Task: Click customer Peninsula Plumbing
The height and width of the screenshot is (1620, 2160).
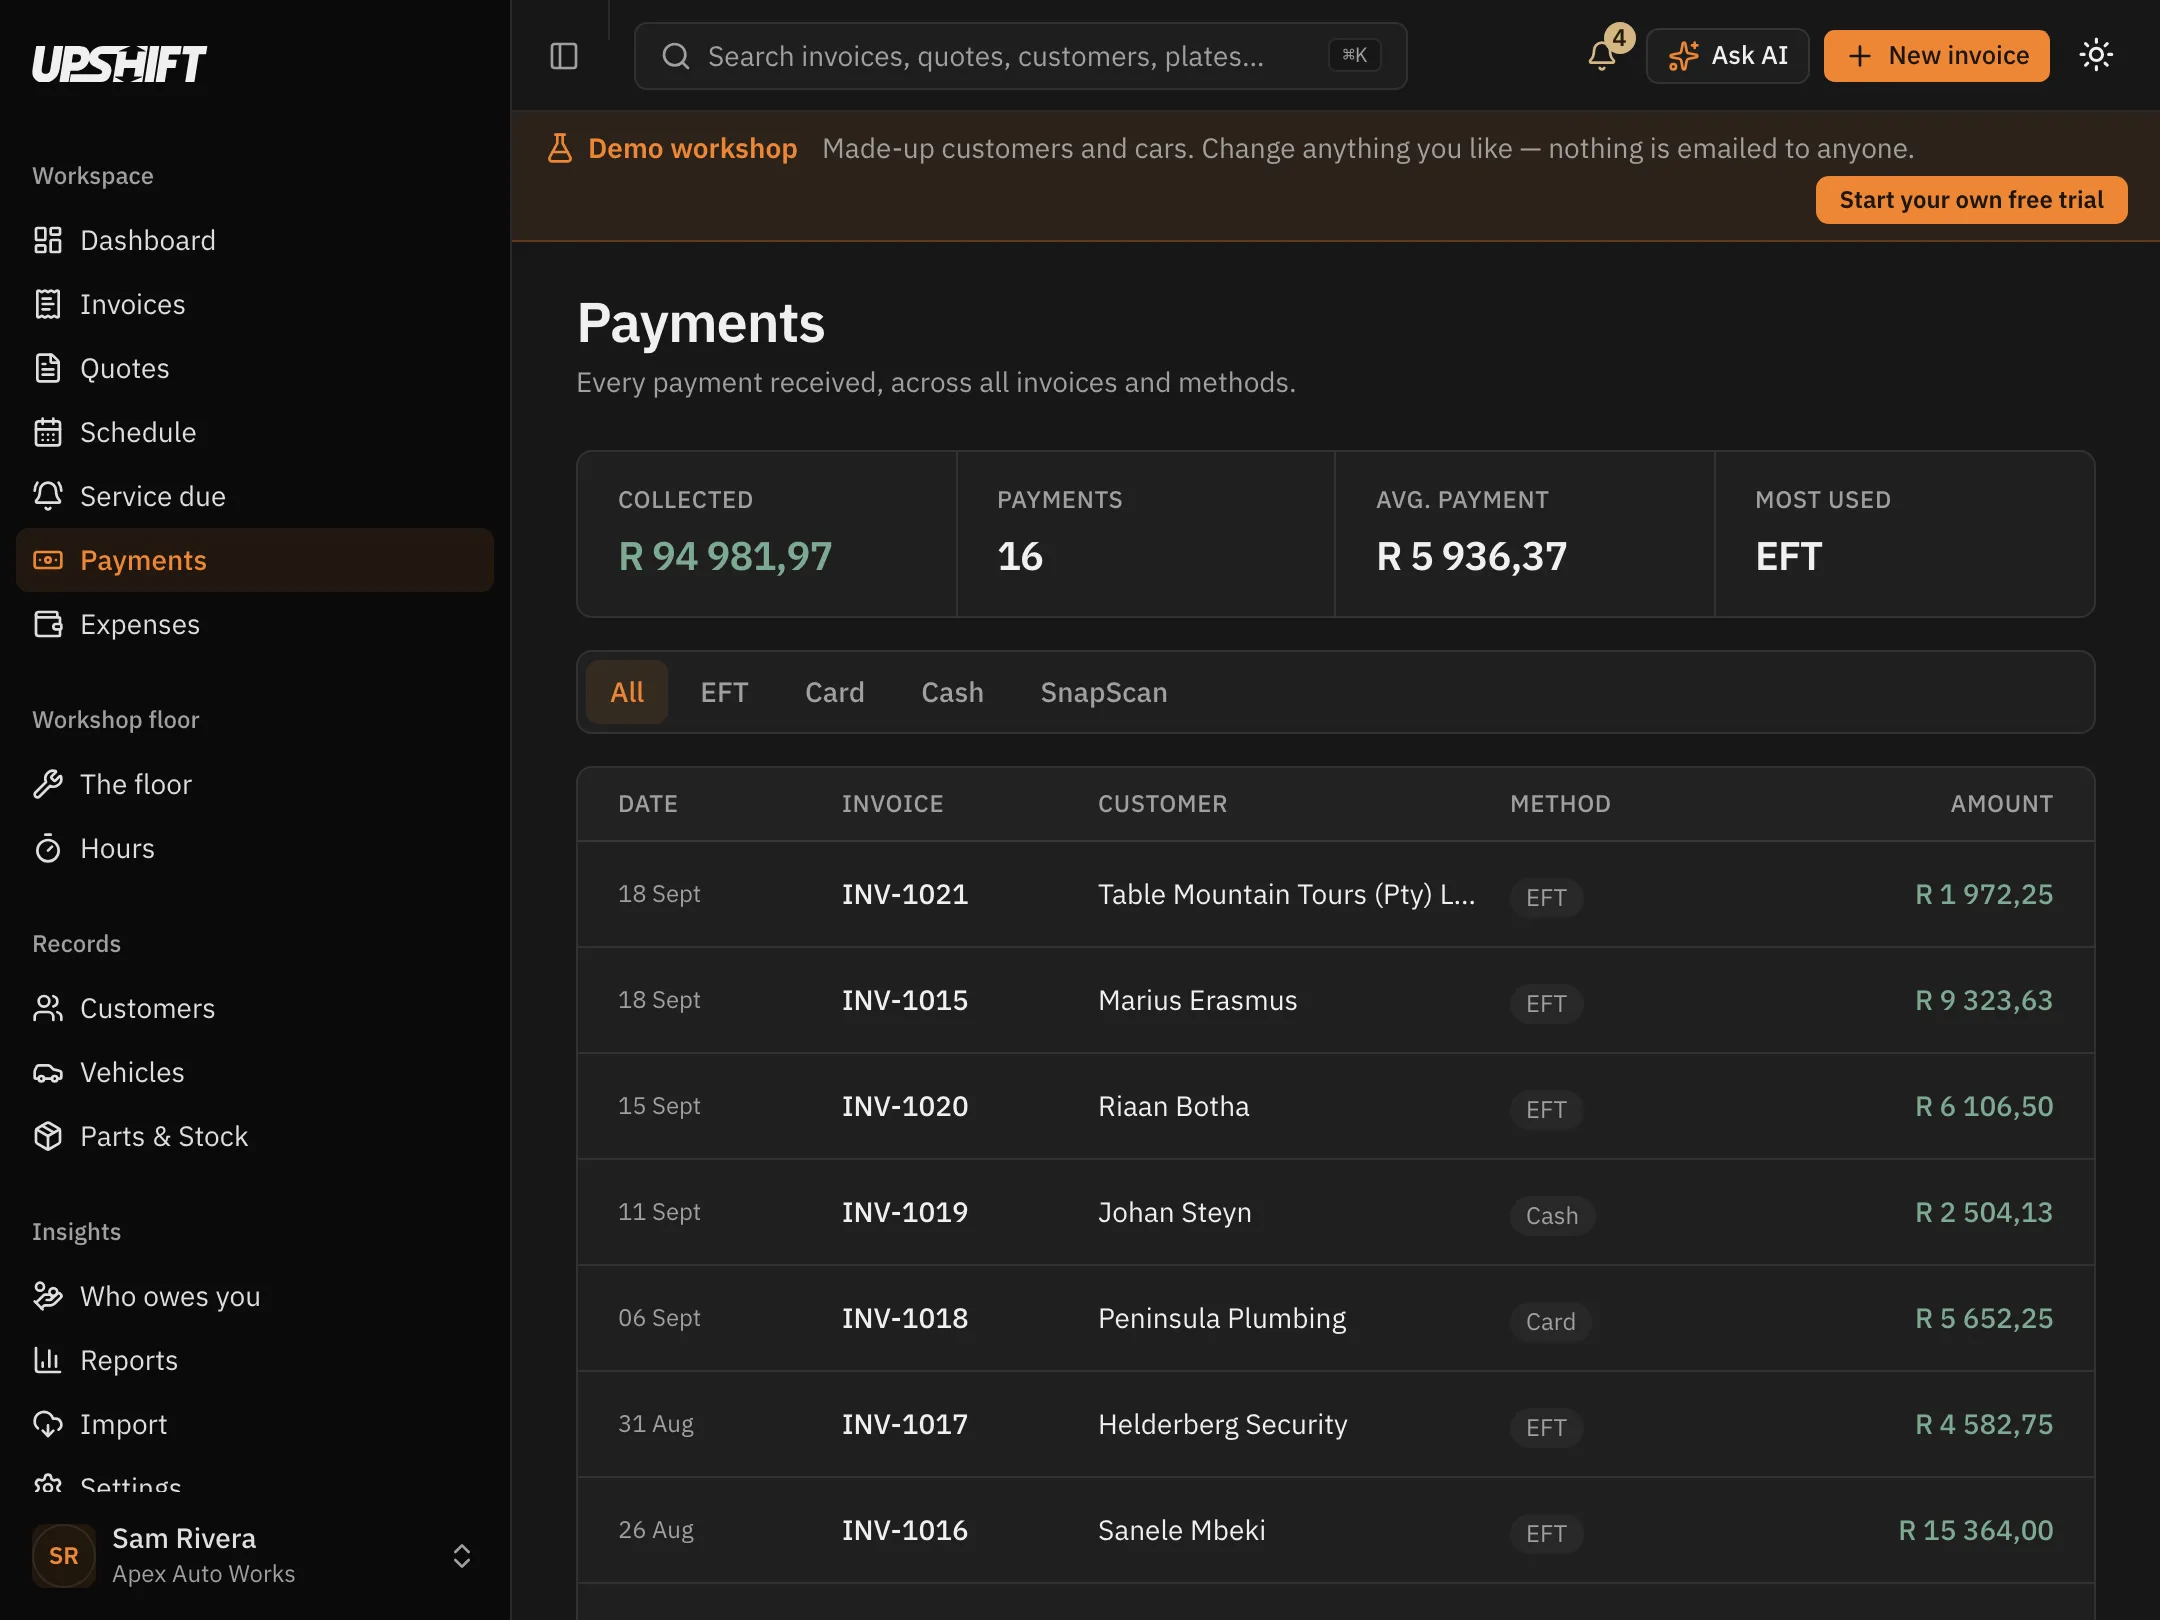Action: point(1222,1318)
